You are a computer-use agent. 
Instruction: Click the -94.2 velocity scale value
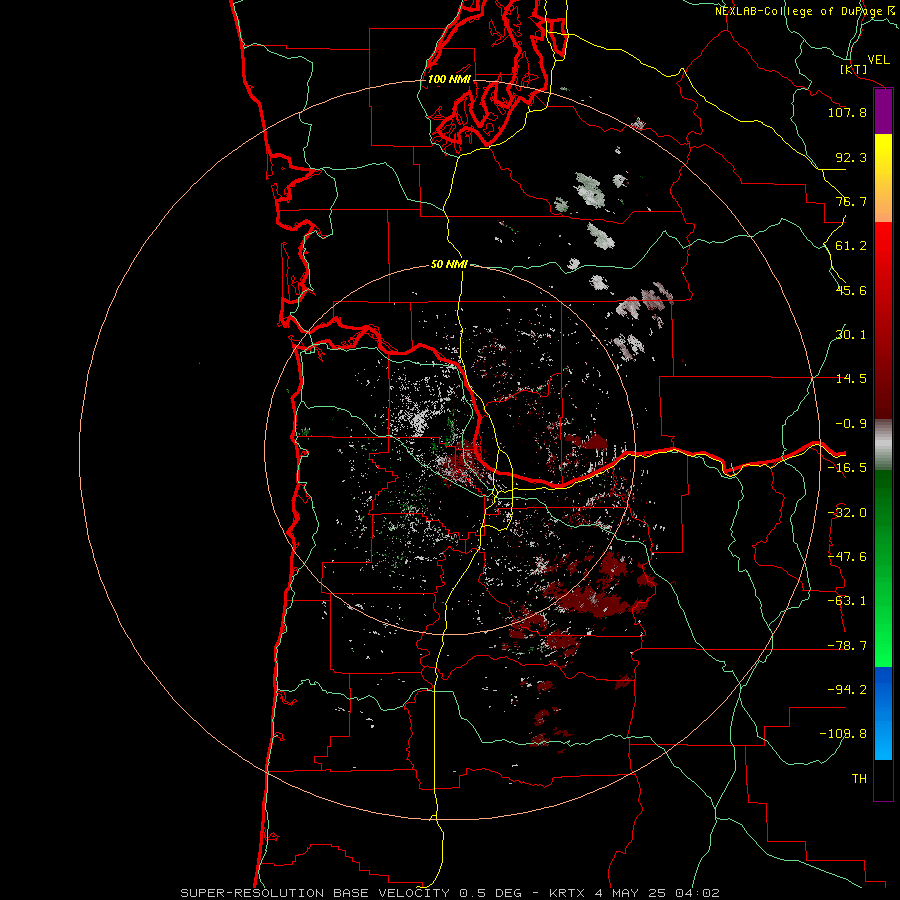(x=847, y=689)
